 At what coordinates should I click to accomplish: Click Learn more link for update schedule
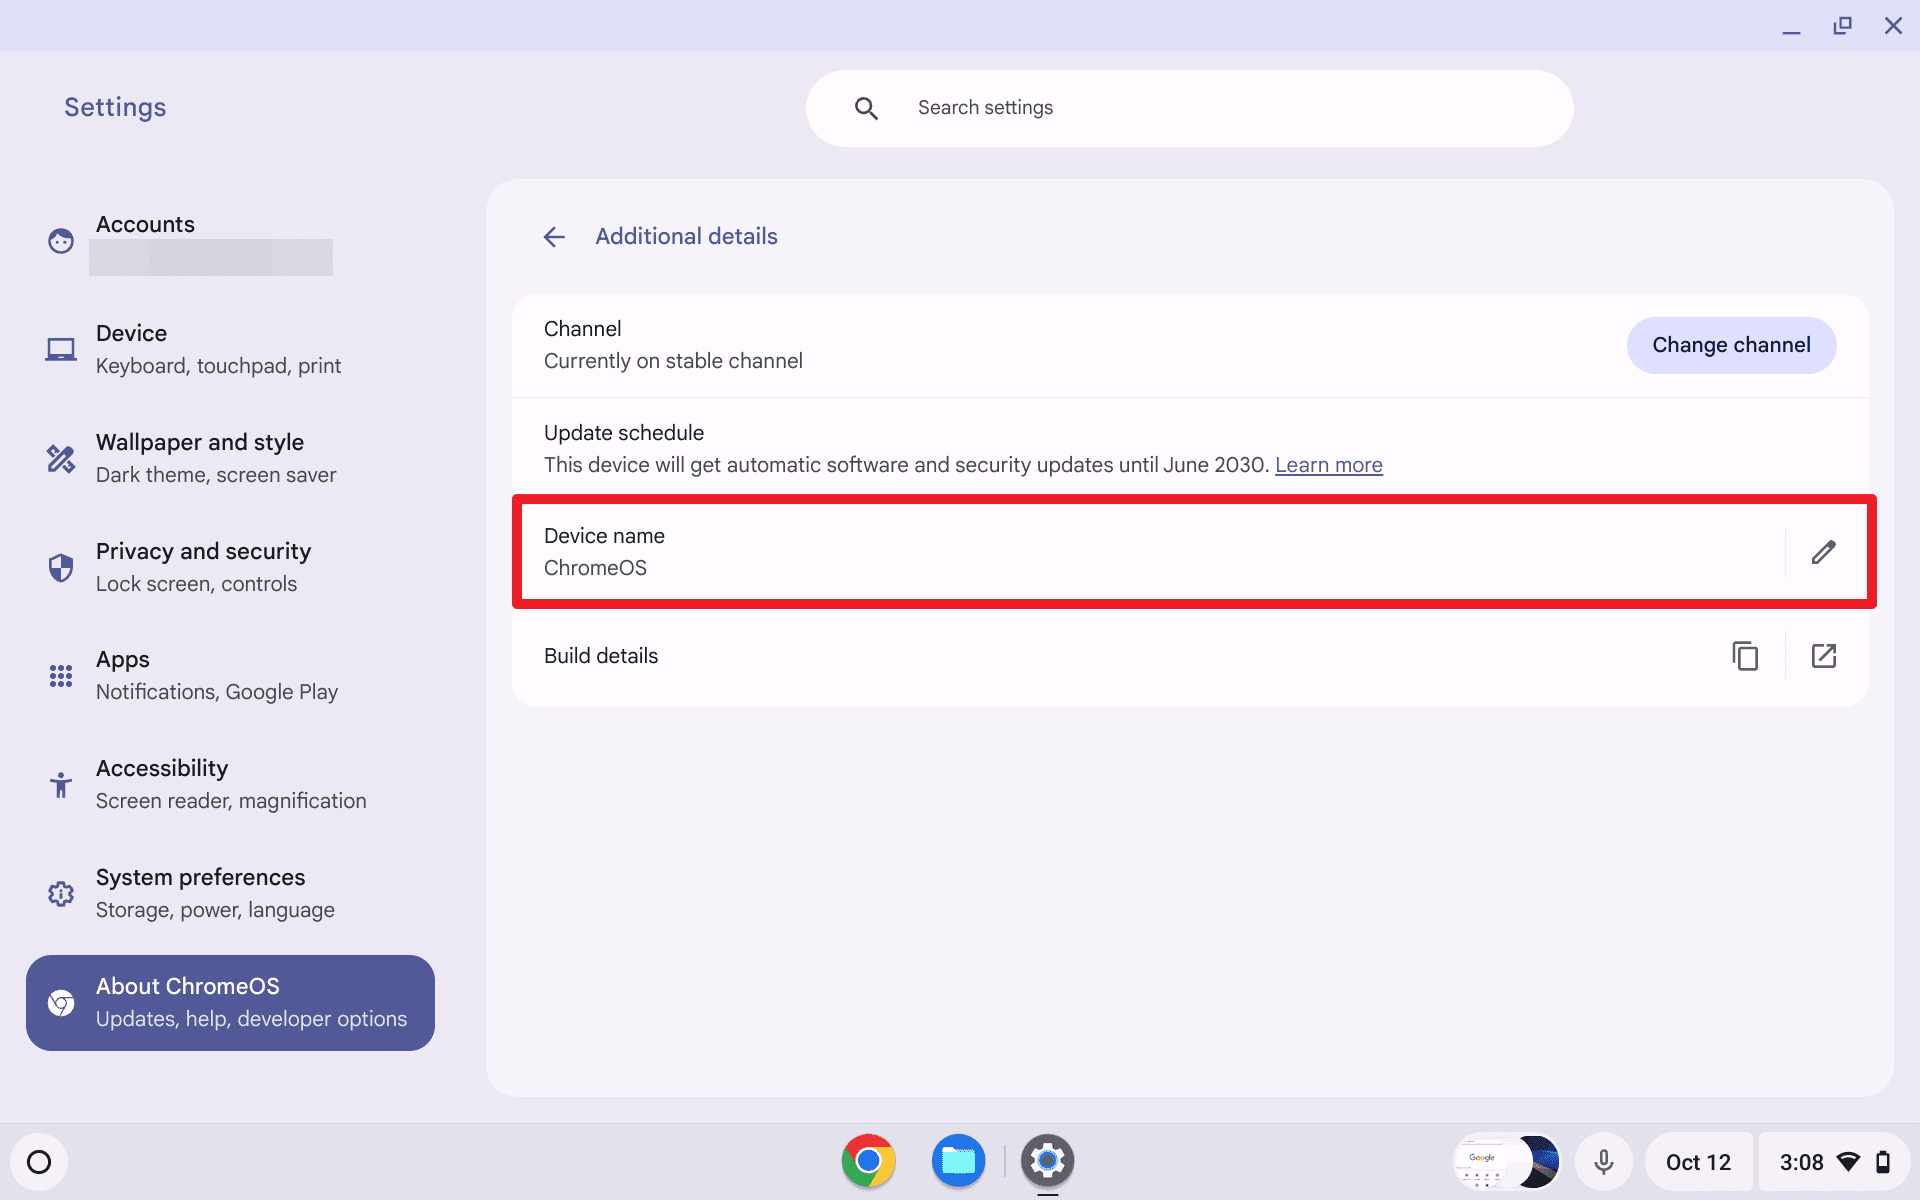tap(1327, 465)
